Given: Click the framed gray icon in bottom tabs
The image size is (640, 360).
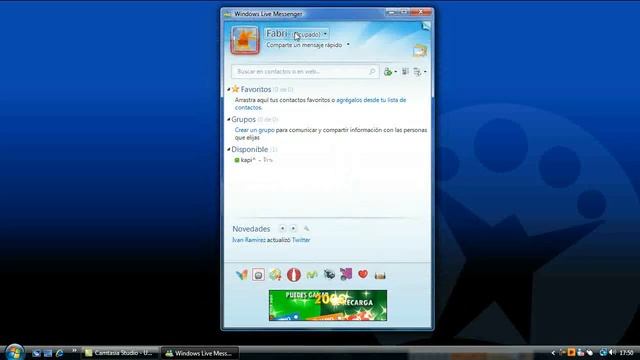Looking at the screenshot, I should click(258, 275).
